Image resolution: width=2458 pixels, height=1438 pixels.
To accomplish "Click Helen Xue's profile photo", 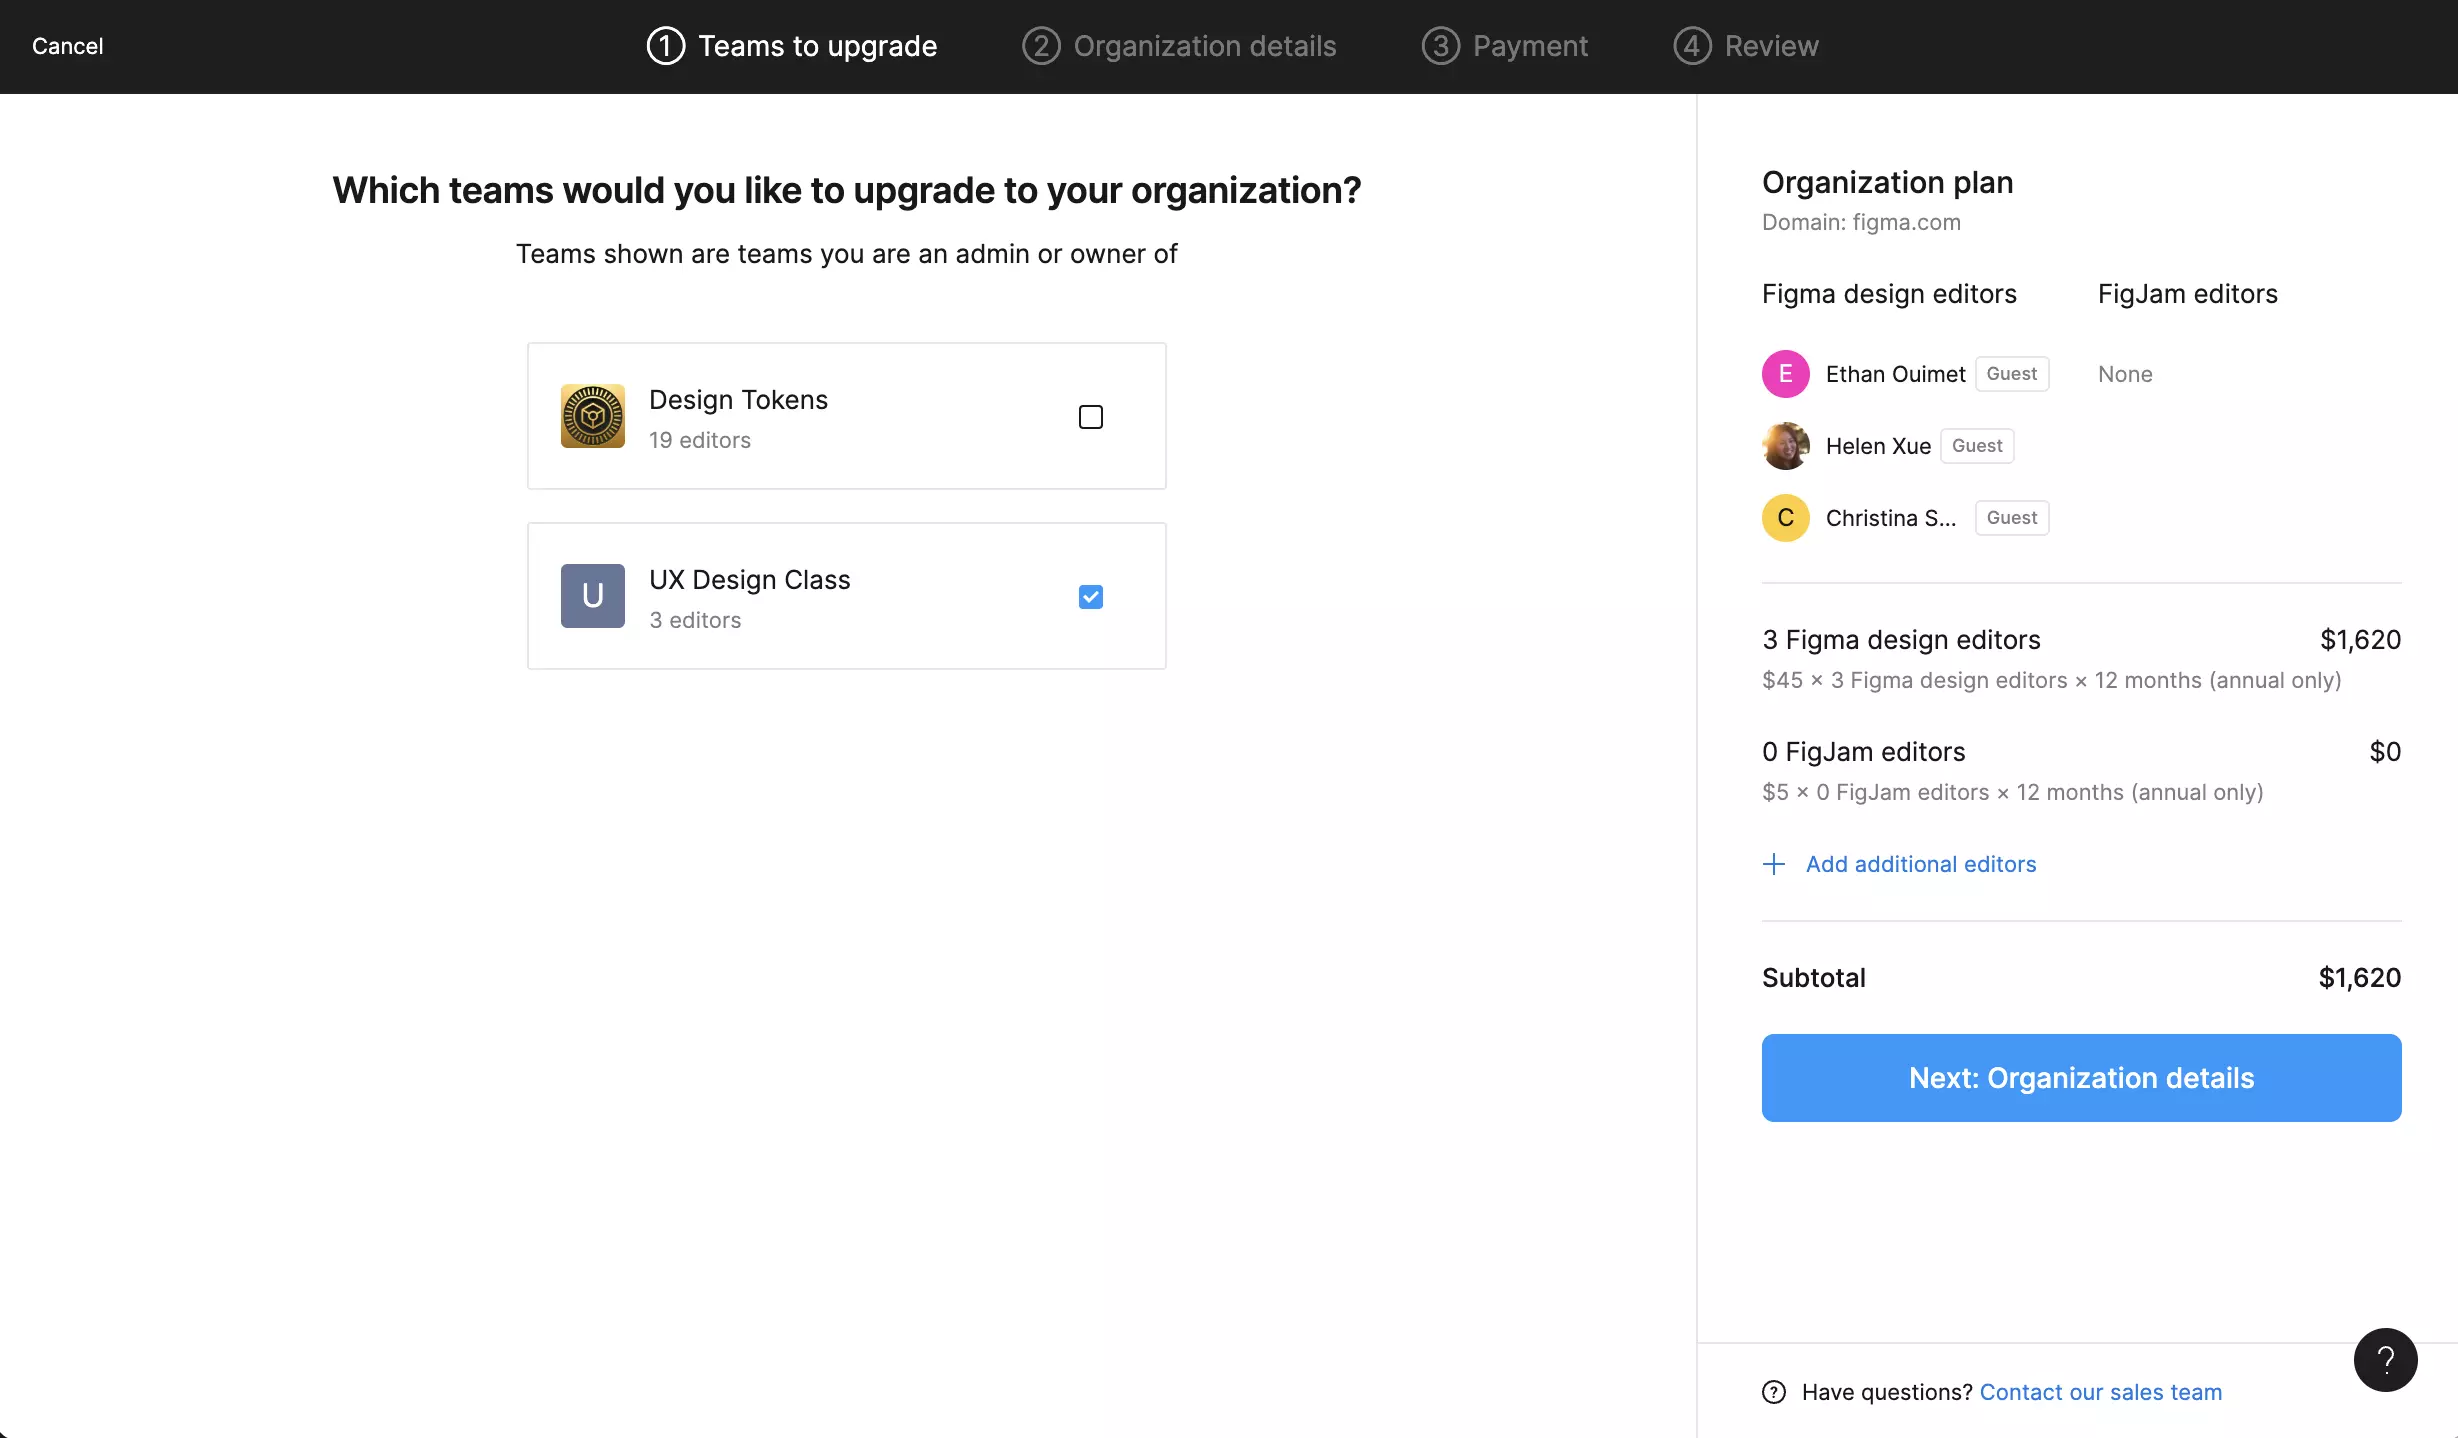I will [1785, 446].
